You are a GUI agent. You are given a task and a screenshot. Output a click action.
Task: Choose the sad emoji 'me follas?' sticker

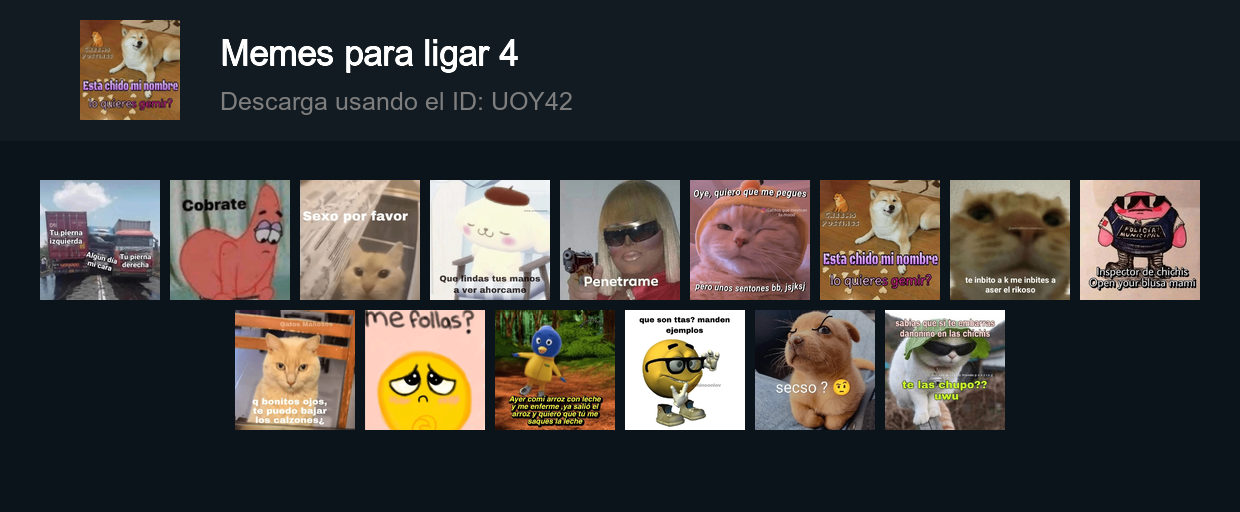tap(425, 370)
